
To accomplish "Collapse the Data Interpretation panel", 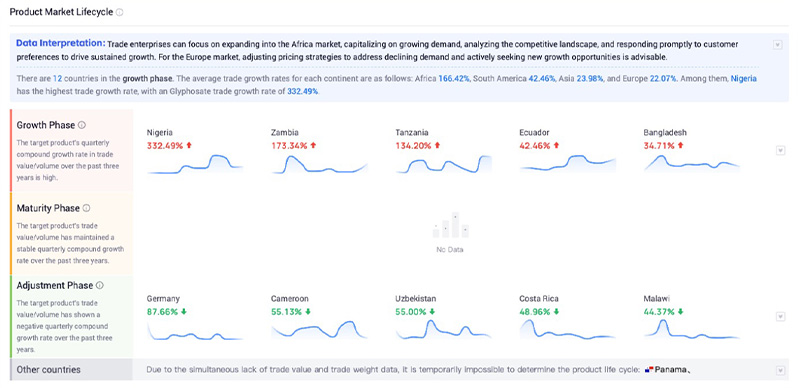I will pos(777,45).
